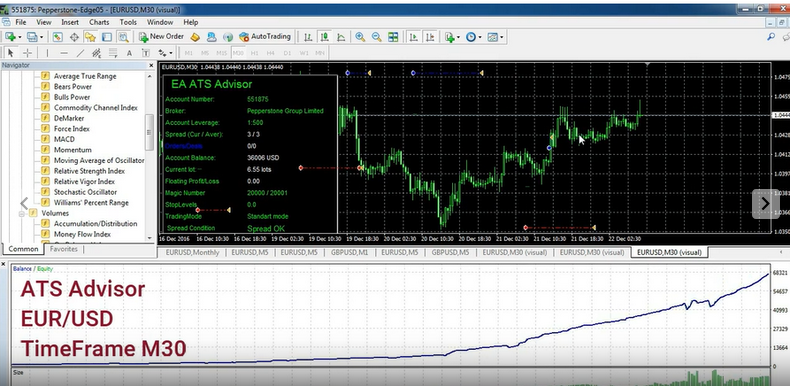Launch MetaEditor via yellow book icon
Image resolution: width=790 pixels, height=386 pixels.
coord(195,37)
